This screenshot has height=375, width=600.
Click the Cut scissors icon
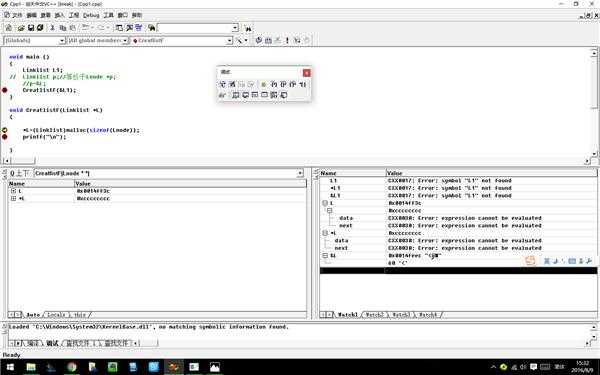point(53,28)
